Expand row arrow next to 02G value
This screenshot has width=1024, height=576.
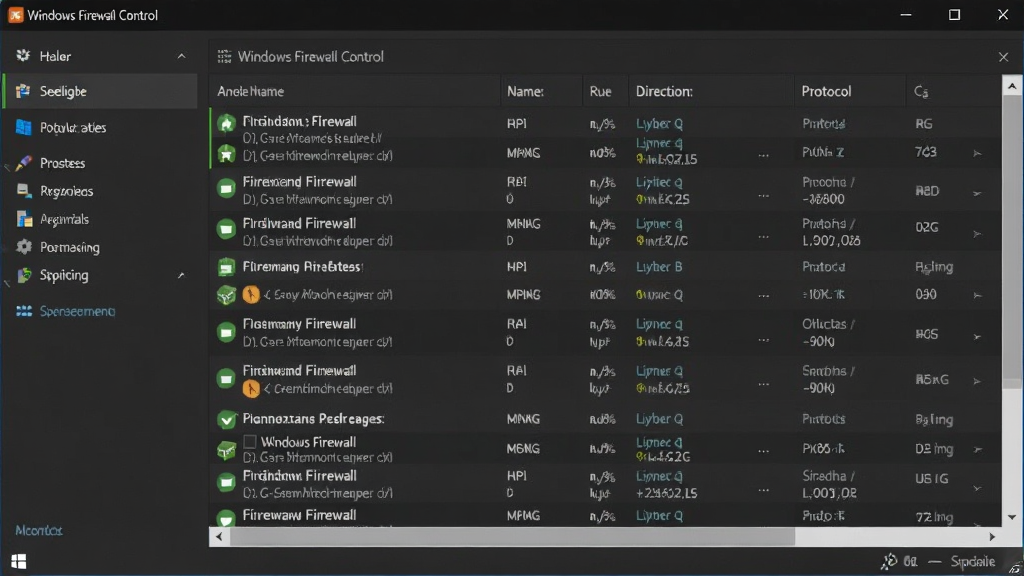[x=977, y=234]
